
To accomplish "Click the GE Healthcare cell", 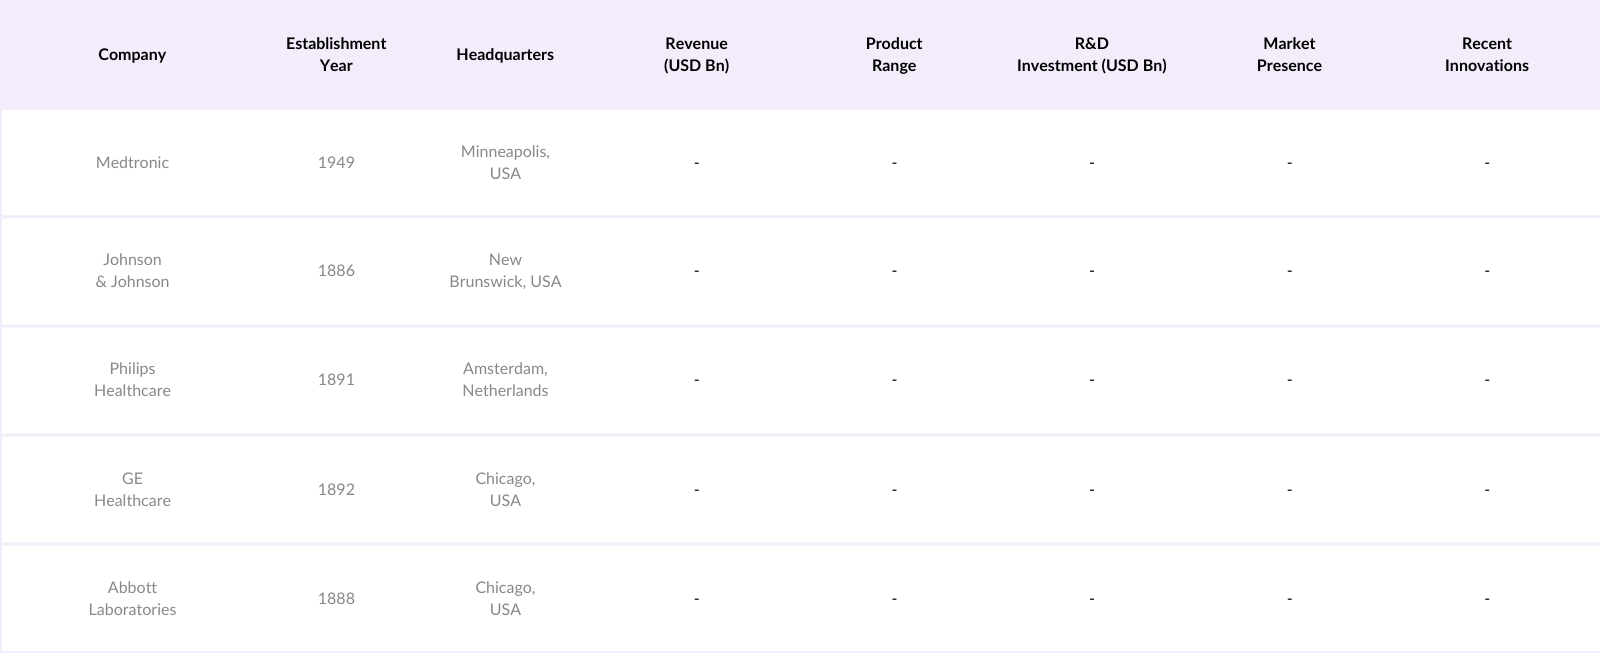I will (132, 489).
